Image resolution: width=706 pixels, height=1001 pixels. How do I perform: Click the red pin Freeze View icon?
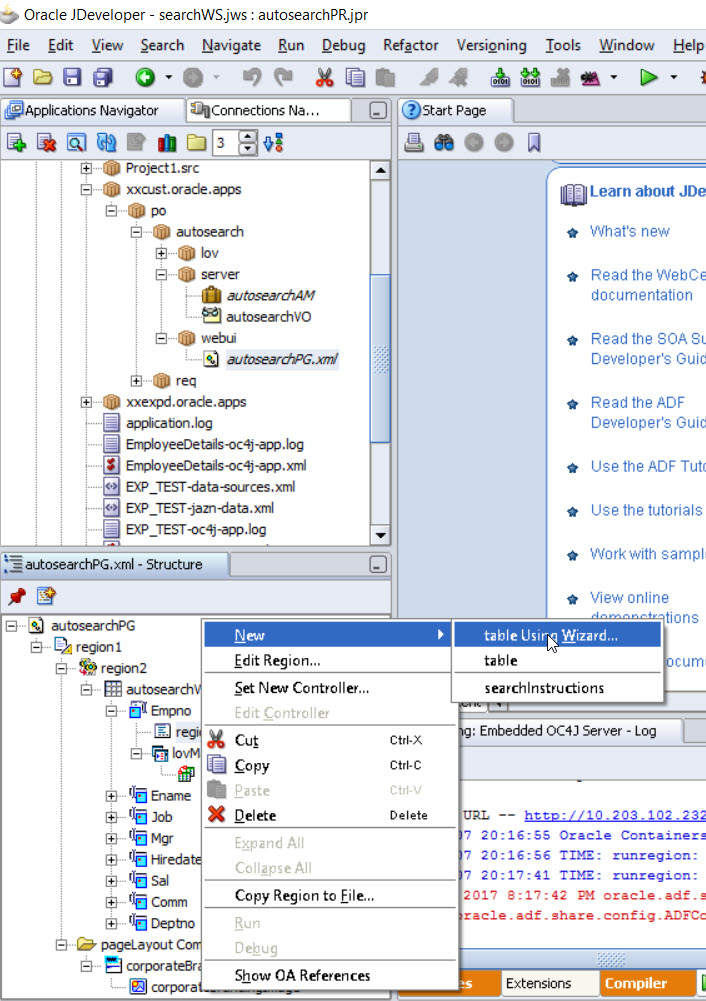17,596
